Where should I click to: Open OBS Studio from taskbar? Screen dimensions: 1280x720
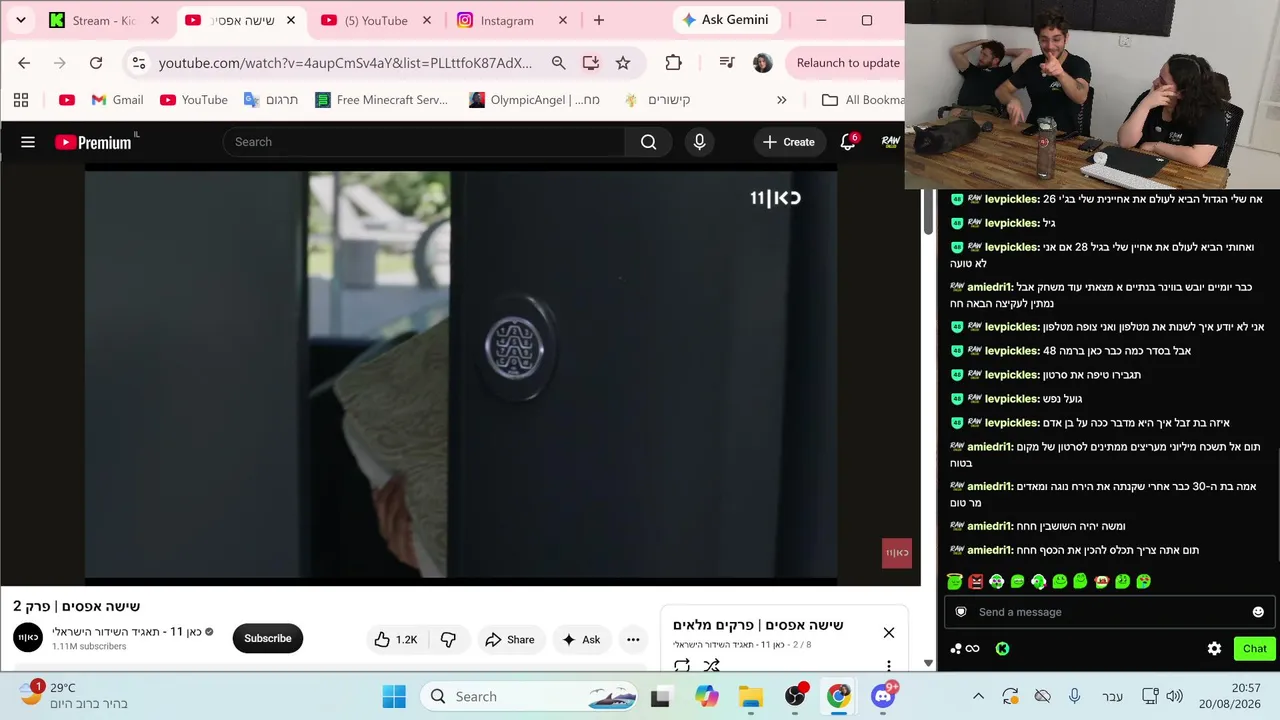tap(795, 696)
